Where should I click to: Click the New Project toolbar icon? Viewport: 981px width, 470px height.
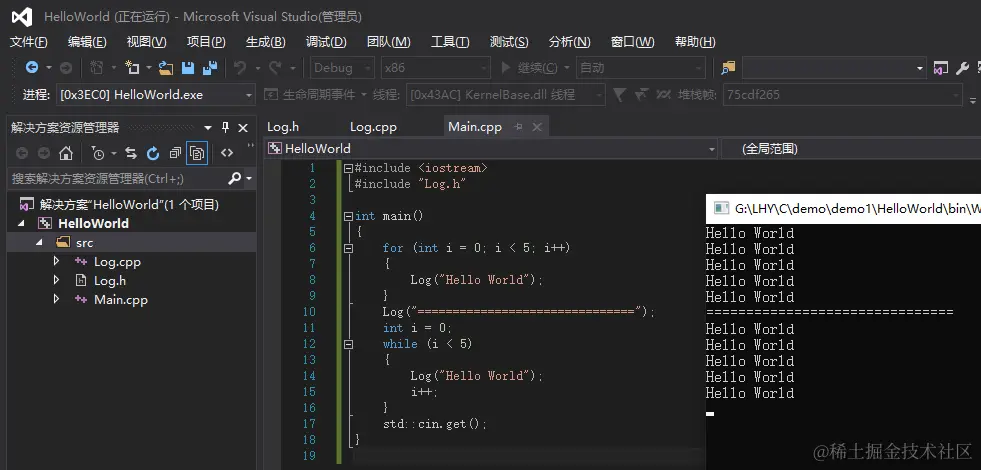coord(96,68)
